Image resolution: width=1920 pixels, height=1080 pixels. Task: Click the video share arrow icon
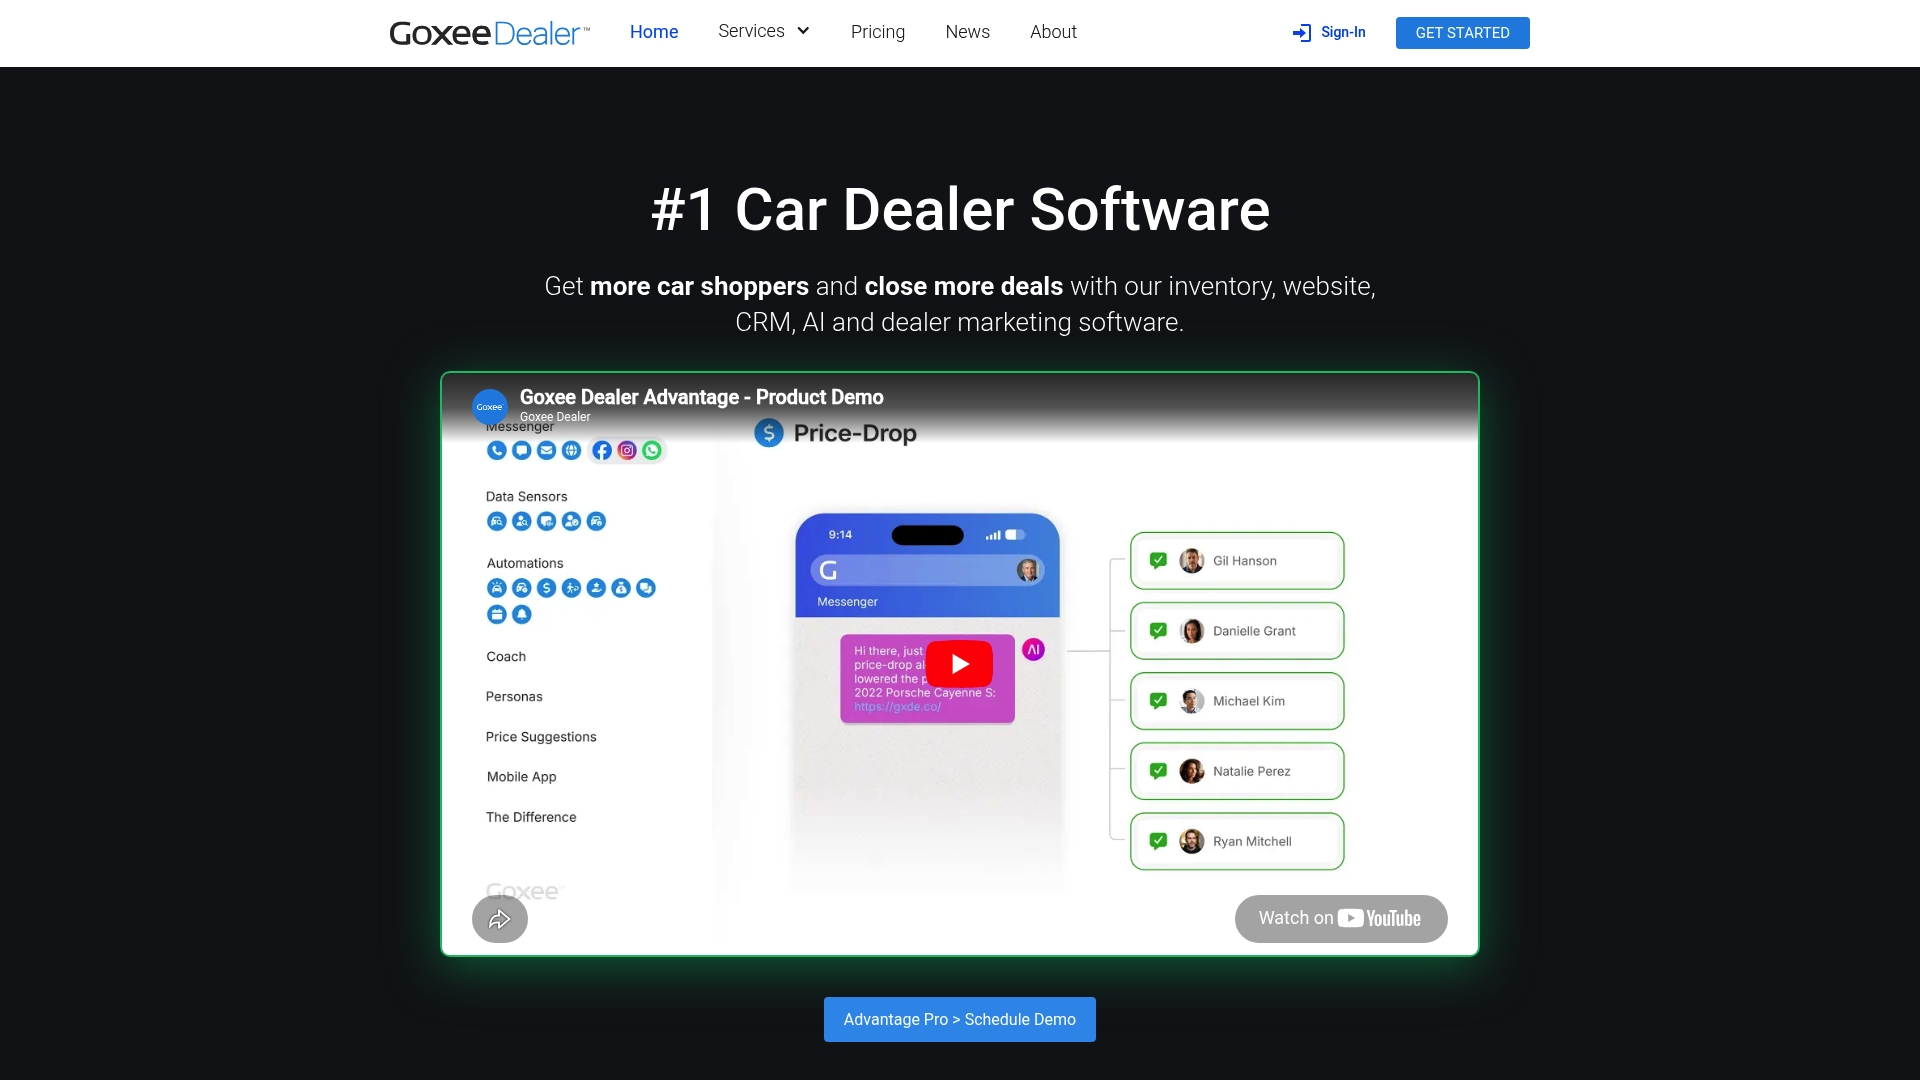click(500, 919)
